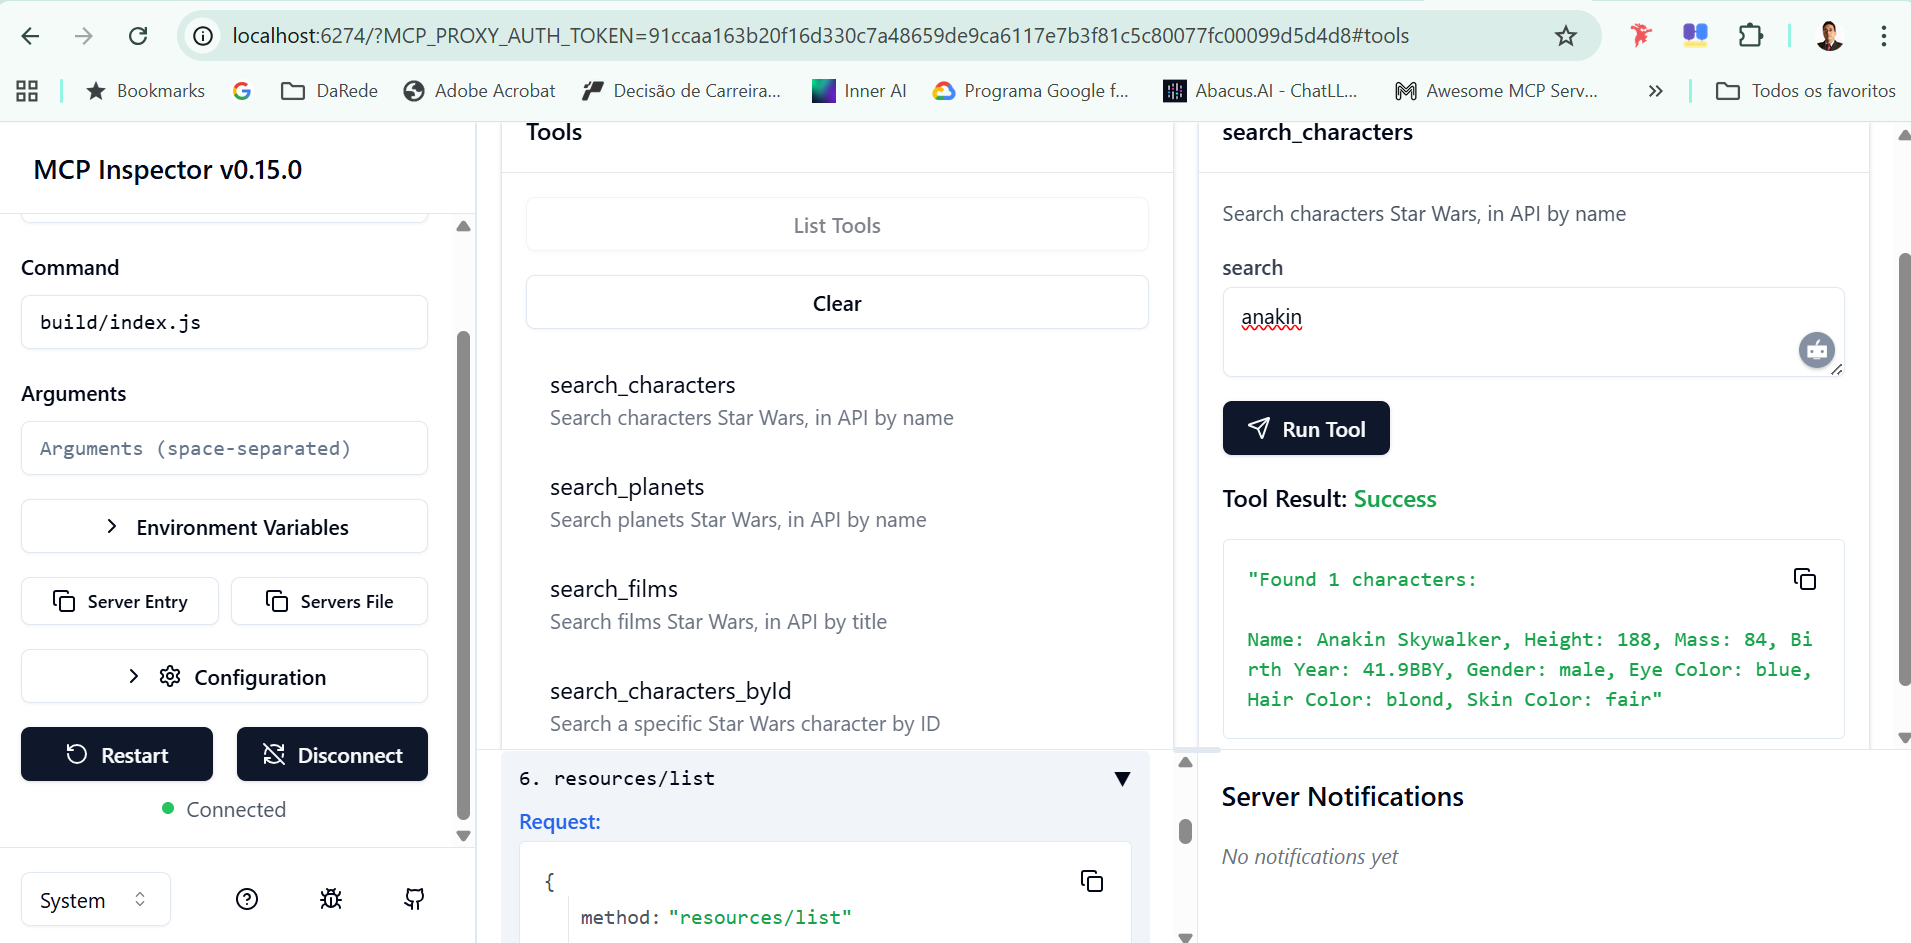The image size is (1911, 943).
Task: Open the apps grid shortcut
Action: pyautogui.click(x=27, y=91)
